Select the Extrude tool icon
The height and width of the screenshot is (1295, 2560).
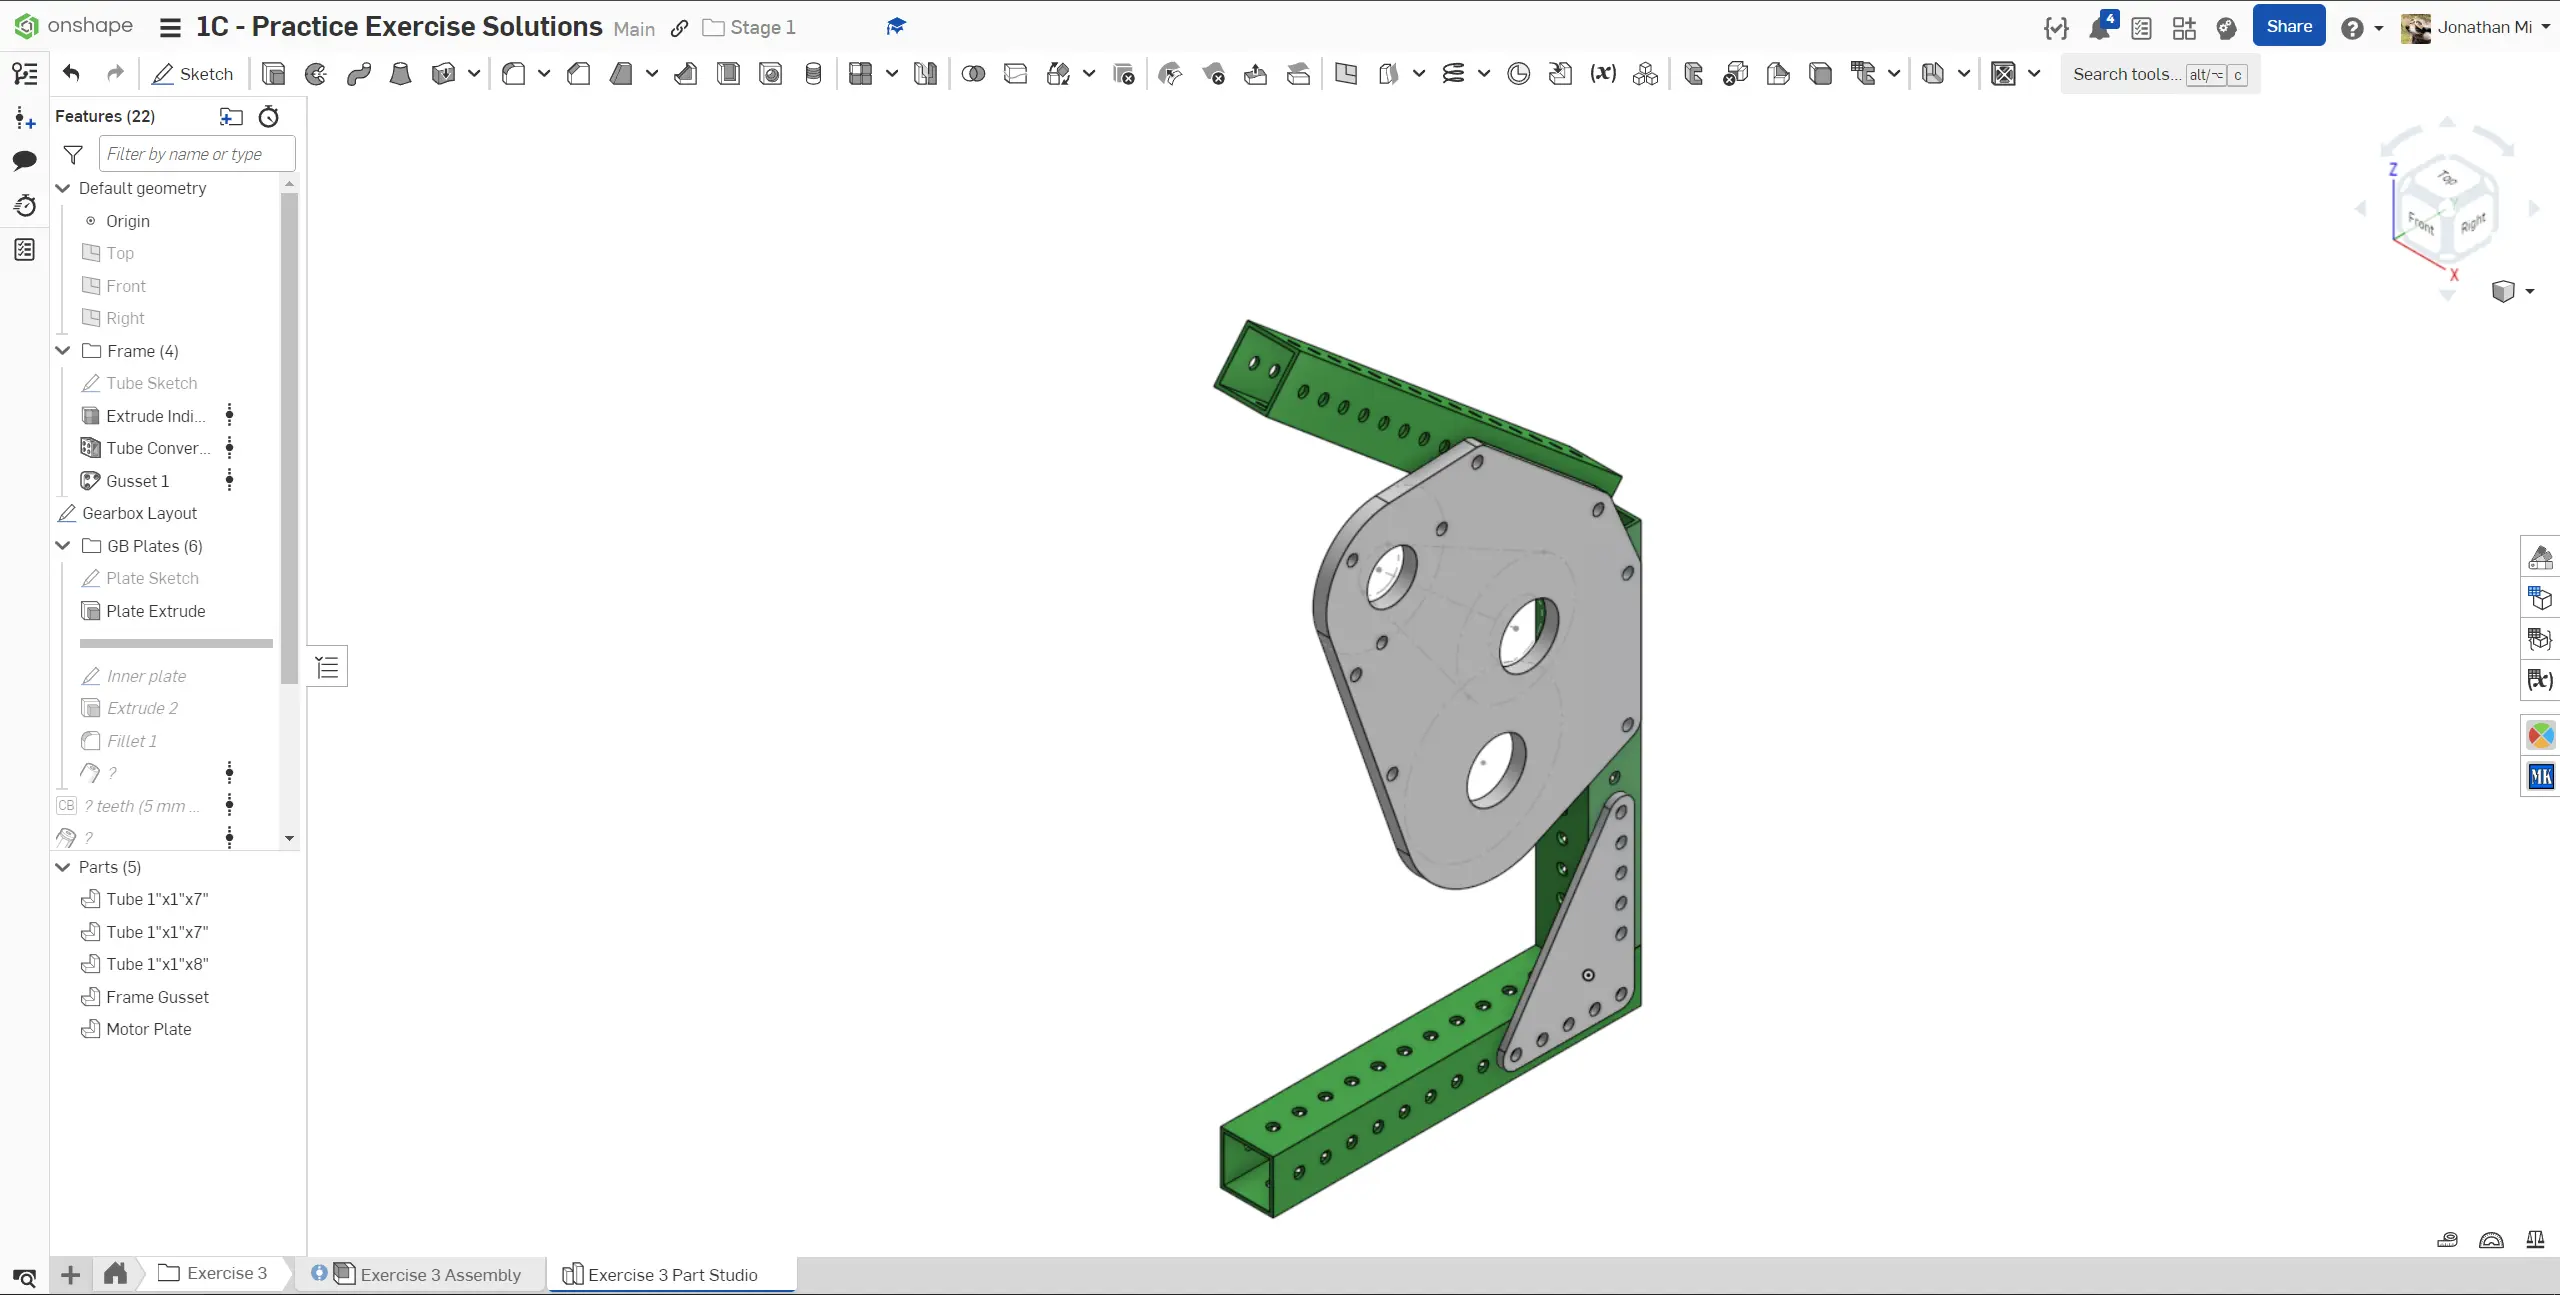pyautogui.click(x=273, y=74)
